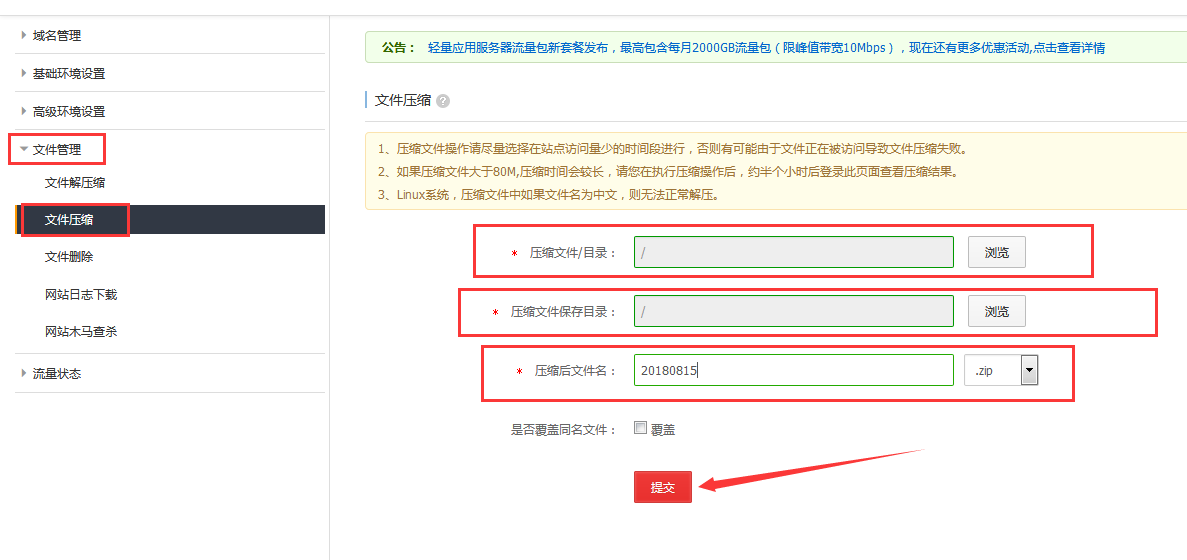This screenshot has height=560, width=1187.
Task: Click the note about files larger than 80M
Action: [x=668, y=172]
